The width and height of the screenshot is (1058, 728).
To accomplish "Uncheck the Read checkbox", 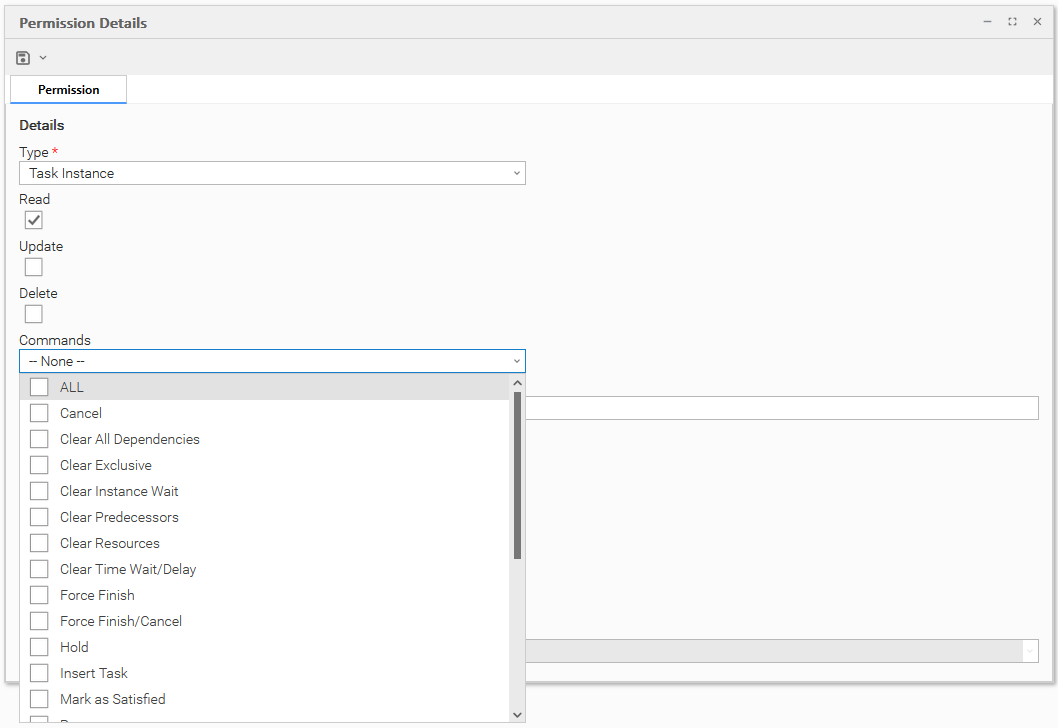I will click(x=34, y=220).
